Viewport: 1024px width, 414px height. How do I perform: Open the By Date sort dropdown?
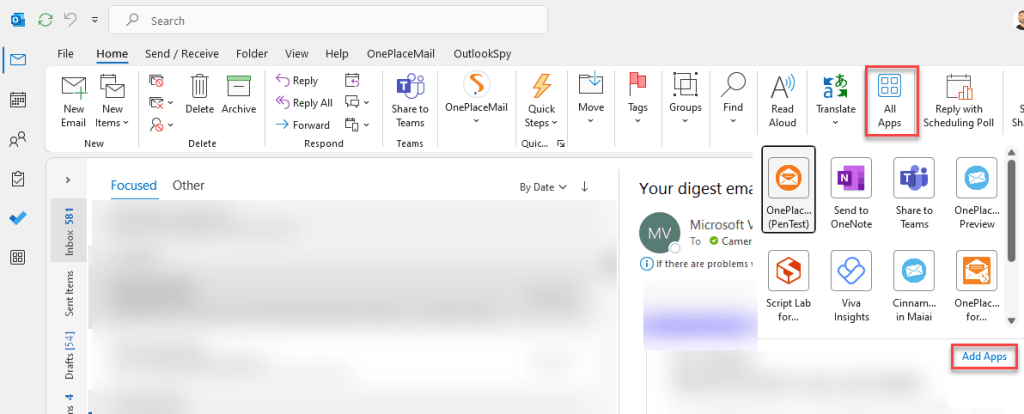(x=543, y=187)
